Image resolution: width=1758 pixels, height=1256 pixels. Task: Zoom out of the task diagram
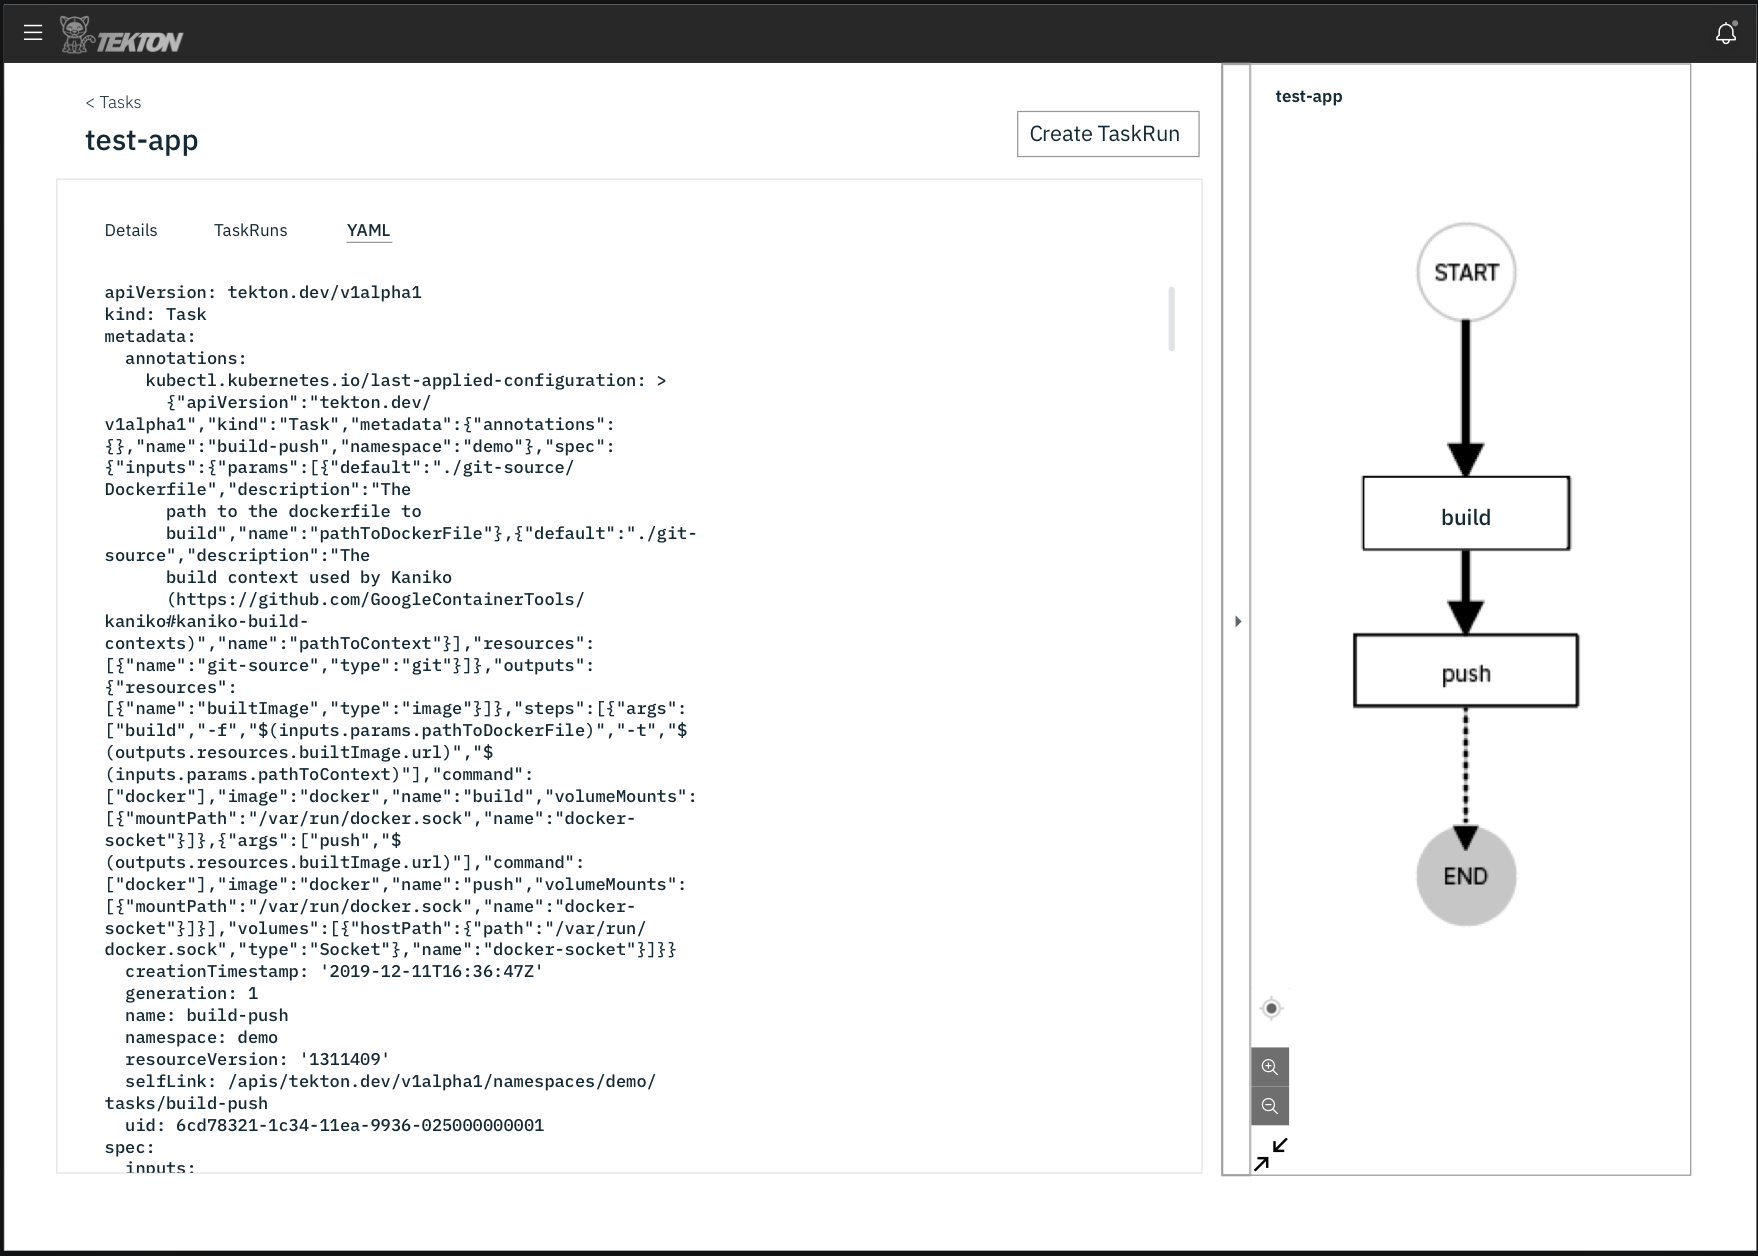pyautogui.click(x=1270, y=1105)
